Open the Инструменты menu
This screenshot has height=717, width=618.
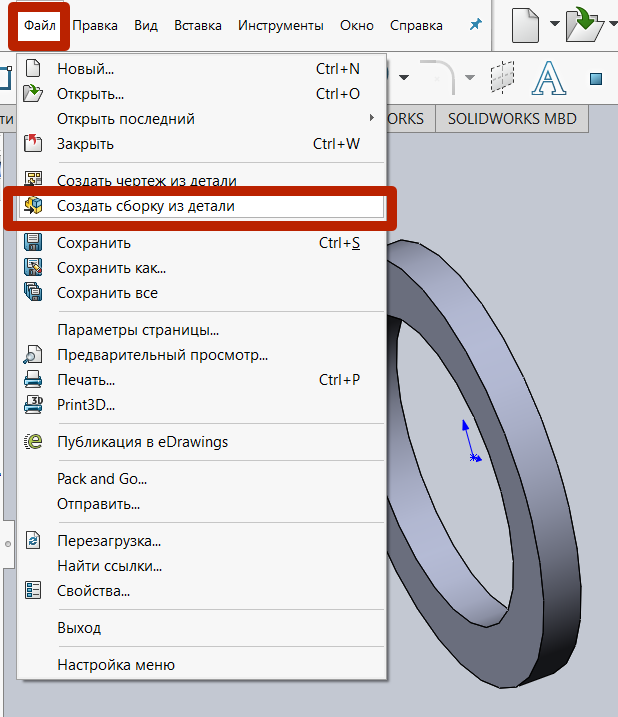pos(280,25)
